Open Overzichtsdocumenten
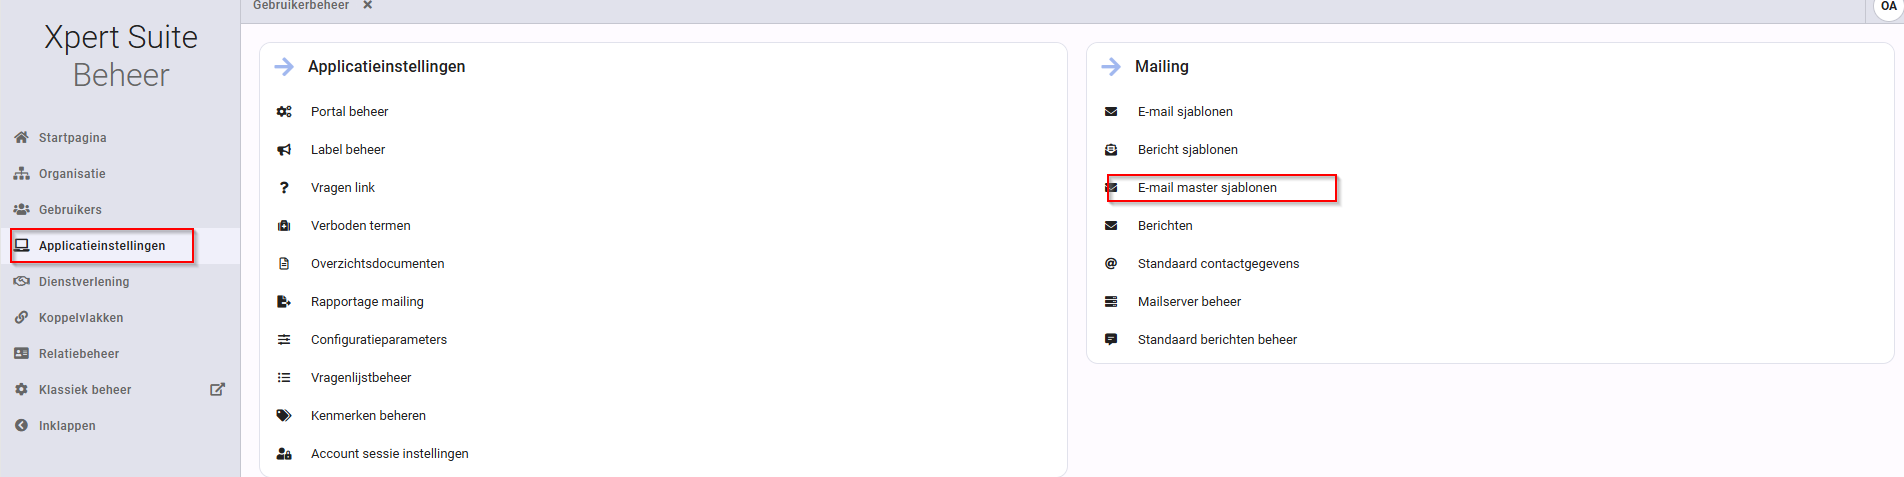The height and width of the screenshot is (477, 1904). (x=378, y=263)
